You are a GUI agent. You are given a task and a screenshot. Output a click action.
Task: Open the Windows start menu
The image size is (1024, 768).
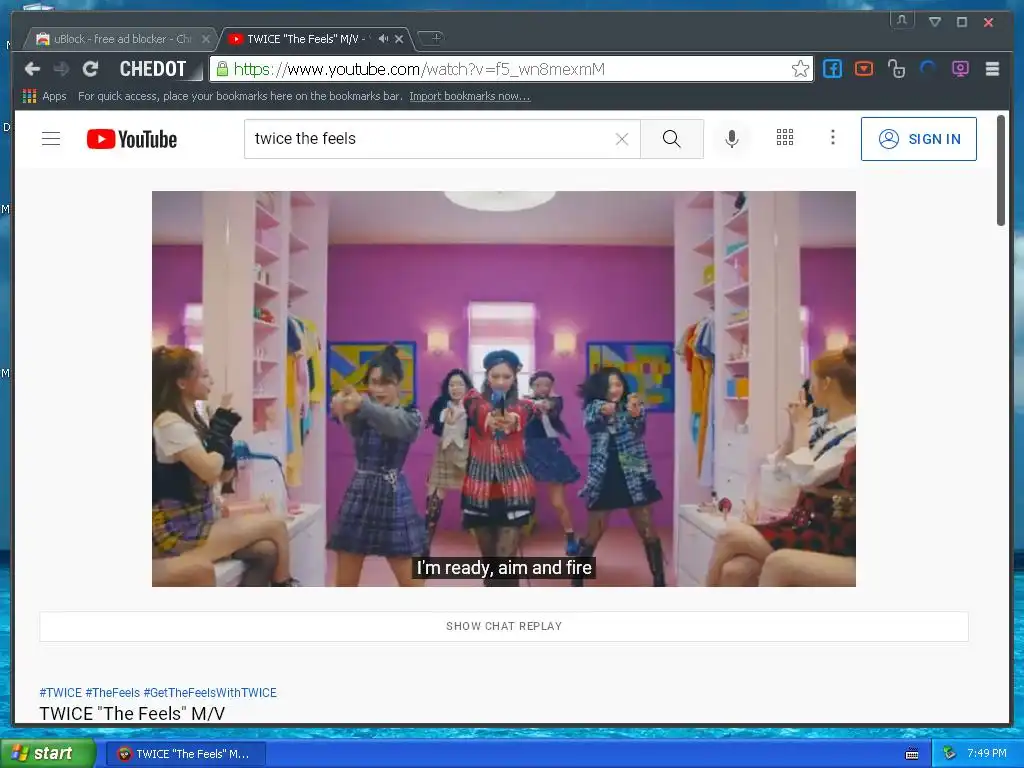tap(47, 753)
